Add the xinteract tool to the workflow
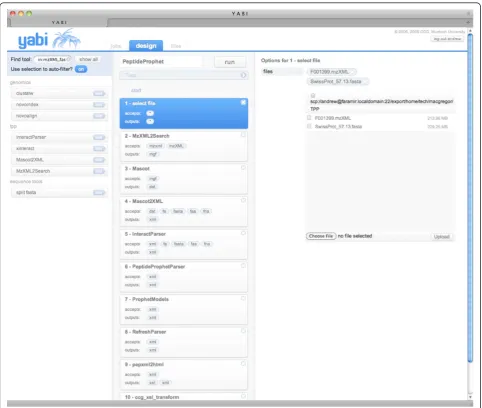 pos(99,149)
